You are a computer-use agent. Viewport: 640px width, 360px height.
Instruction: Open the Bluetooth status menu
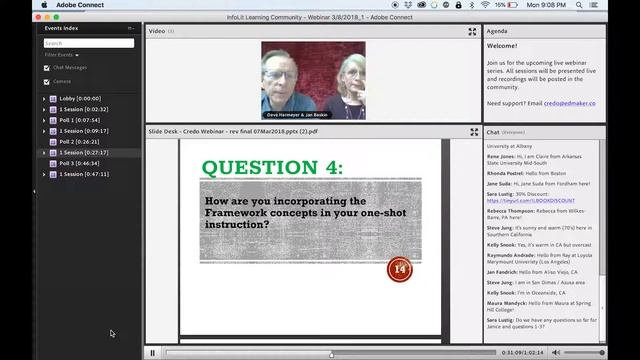[471, 5]
